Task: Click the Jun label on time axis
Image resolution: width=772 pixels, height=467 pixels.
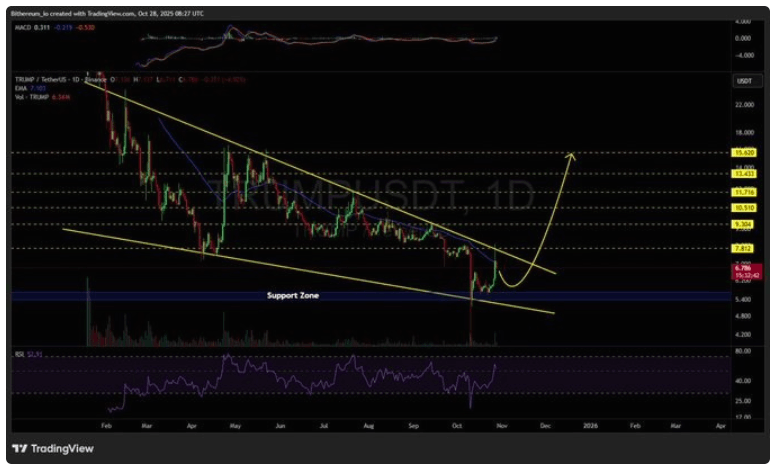Action: point(280,426)
